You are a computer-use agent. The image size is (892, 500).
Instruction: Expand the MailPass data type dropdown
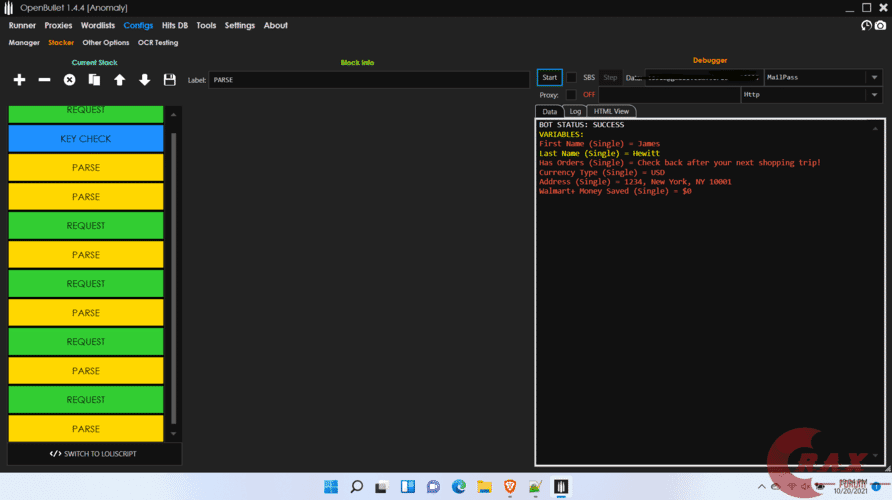(874, 77)
